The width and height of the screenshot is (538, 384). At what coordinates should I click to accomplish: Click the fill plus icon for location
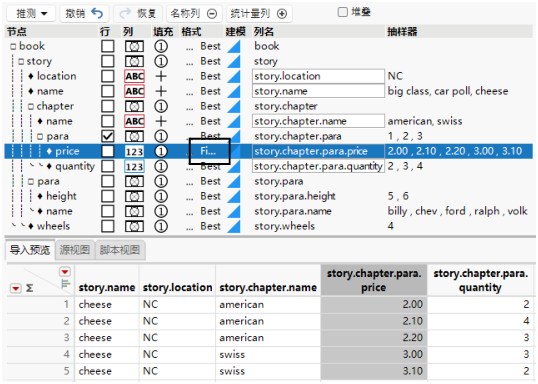(161, 76)
